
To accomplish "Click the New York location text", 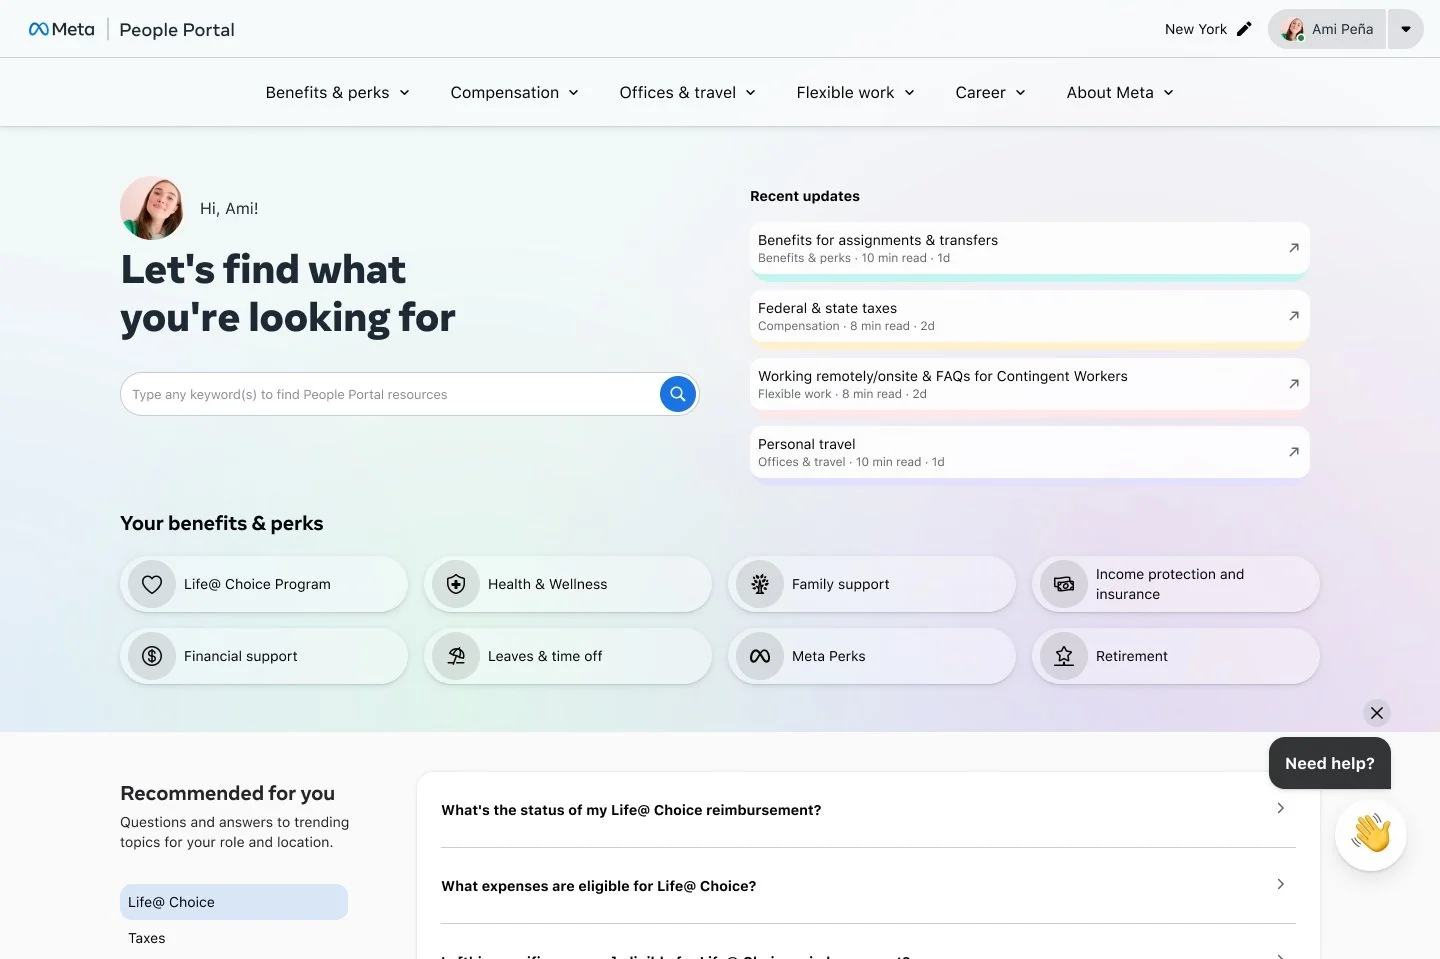I will point(1196,29).
